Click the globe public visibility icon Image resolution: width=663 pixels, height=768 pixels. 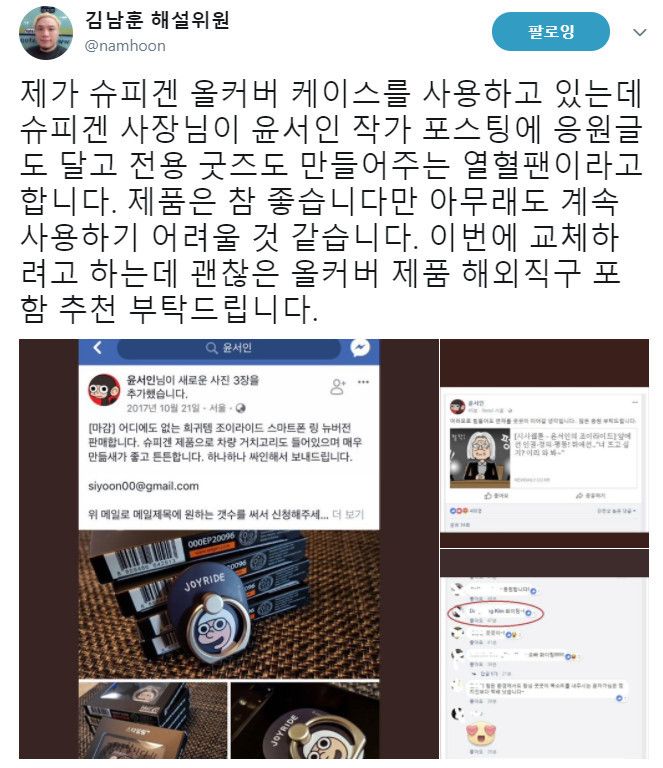[240, 408]
